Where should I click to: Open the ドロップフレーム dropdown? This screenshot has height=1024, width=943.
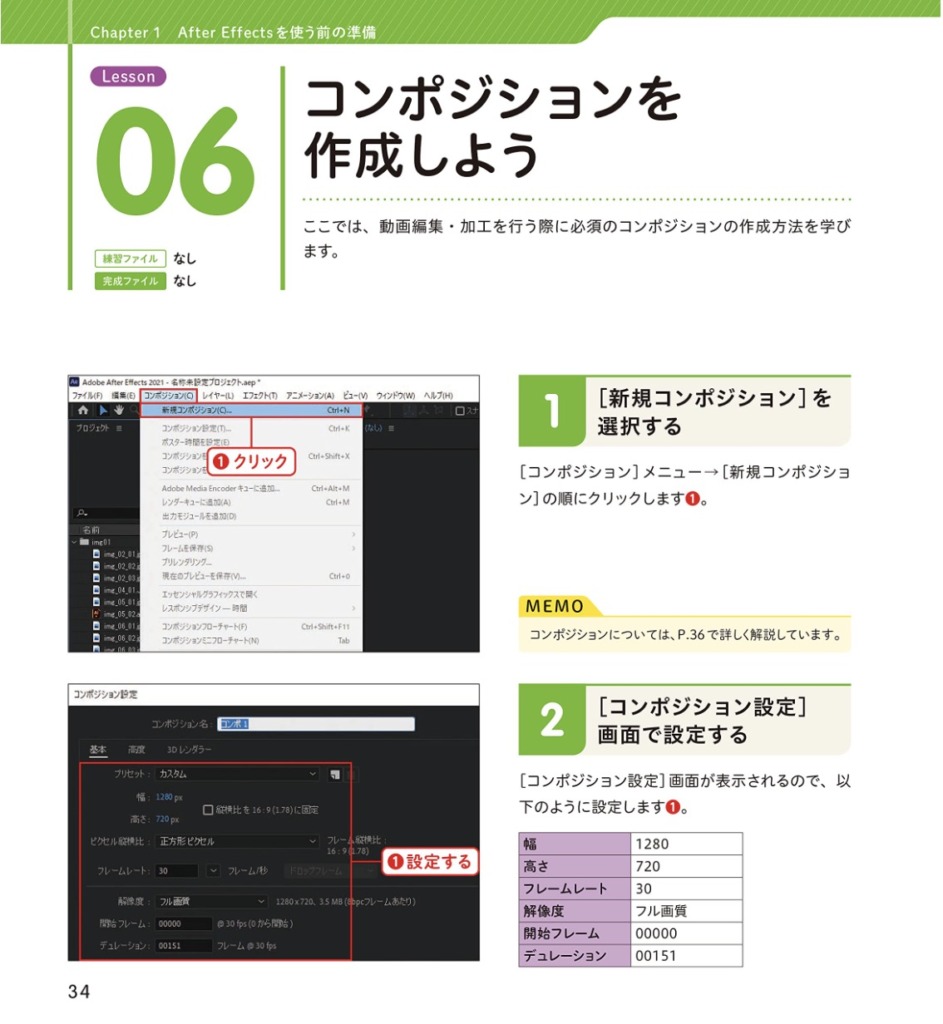tap(330, 871)
